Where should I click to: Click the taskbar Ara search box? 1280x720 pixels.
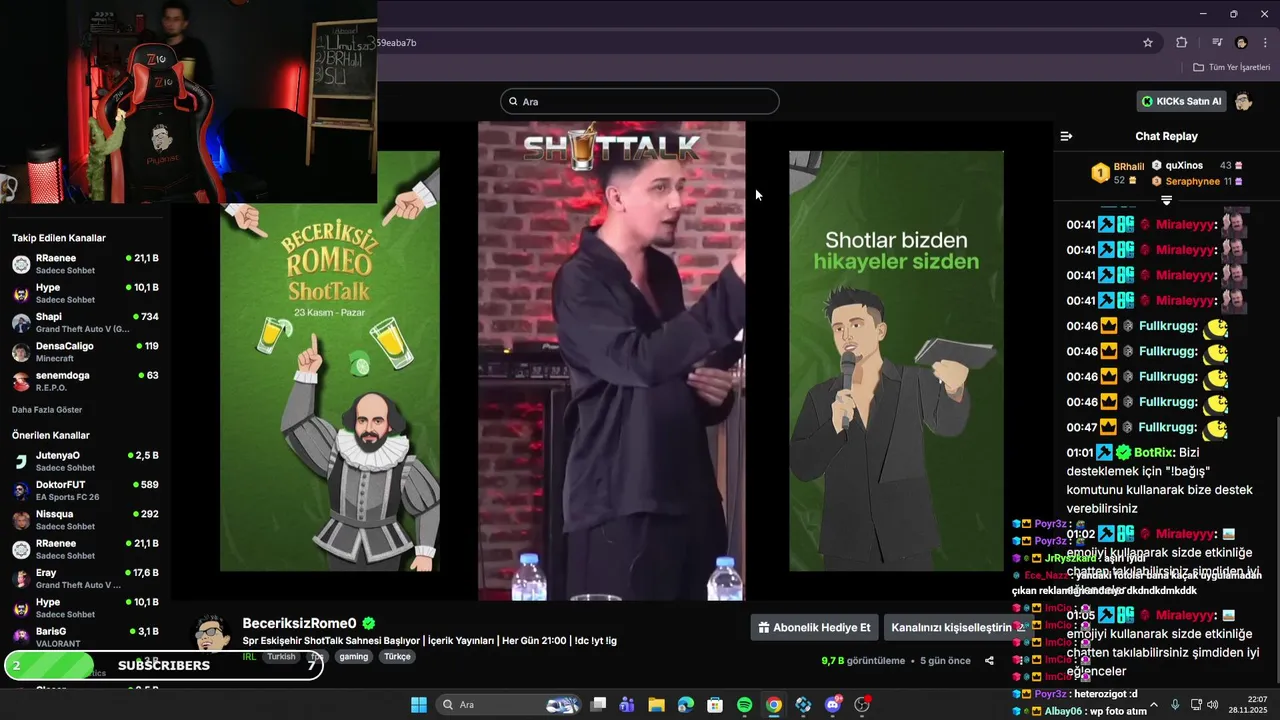pyautogui.click(x=509, y=705)
